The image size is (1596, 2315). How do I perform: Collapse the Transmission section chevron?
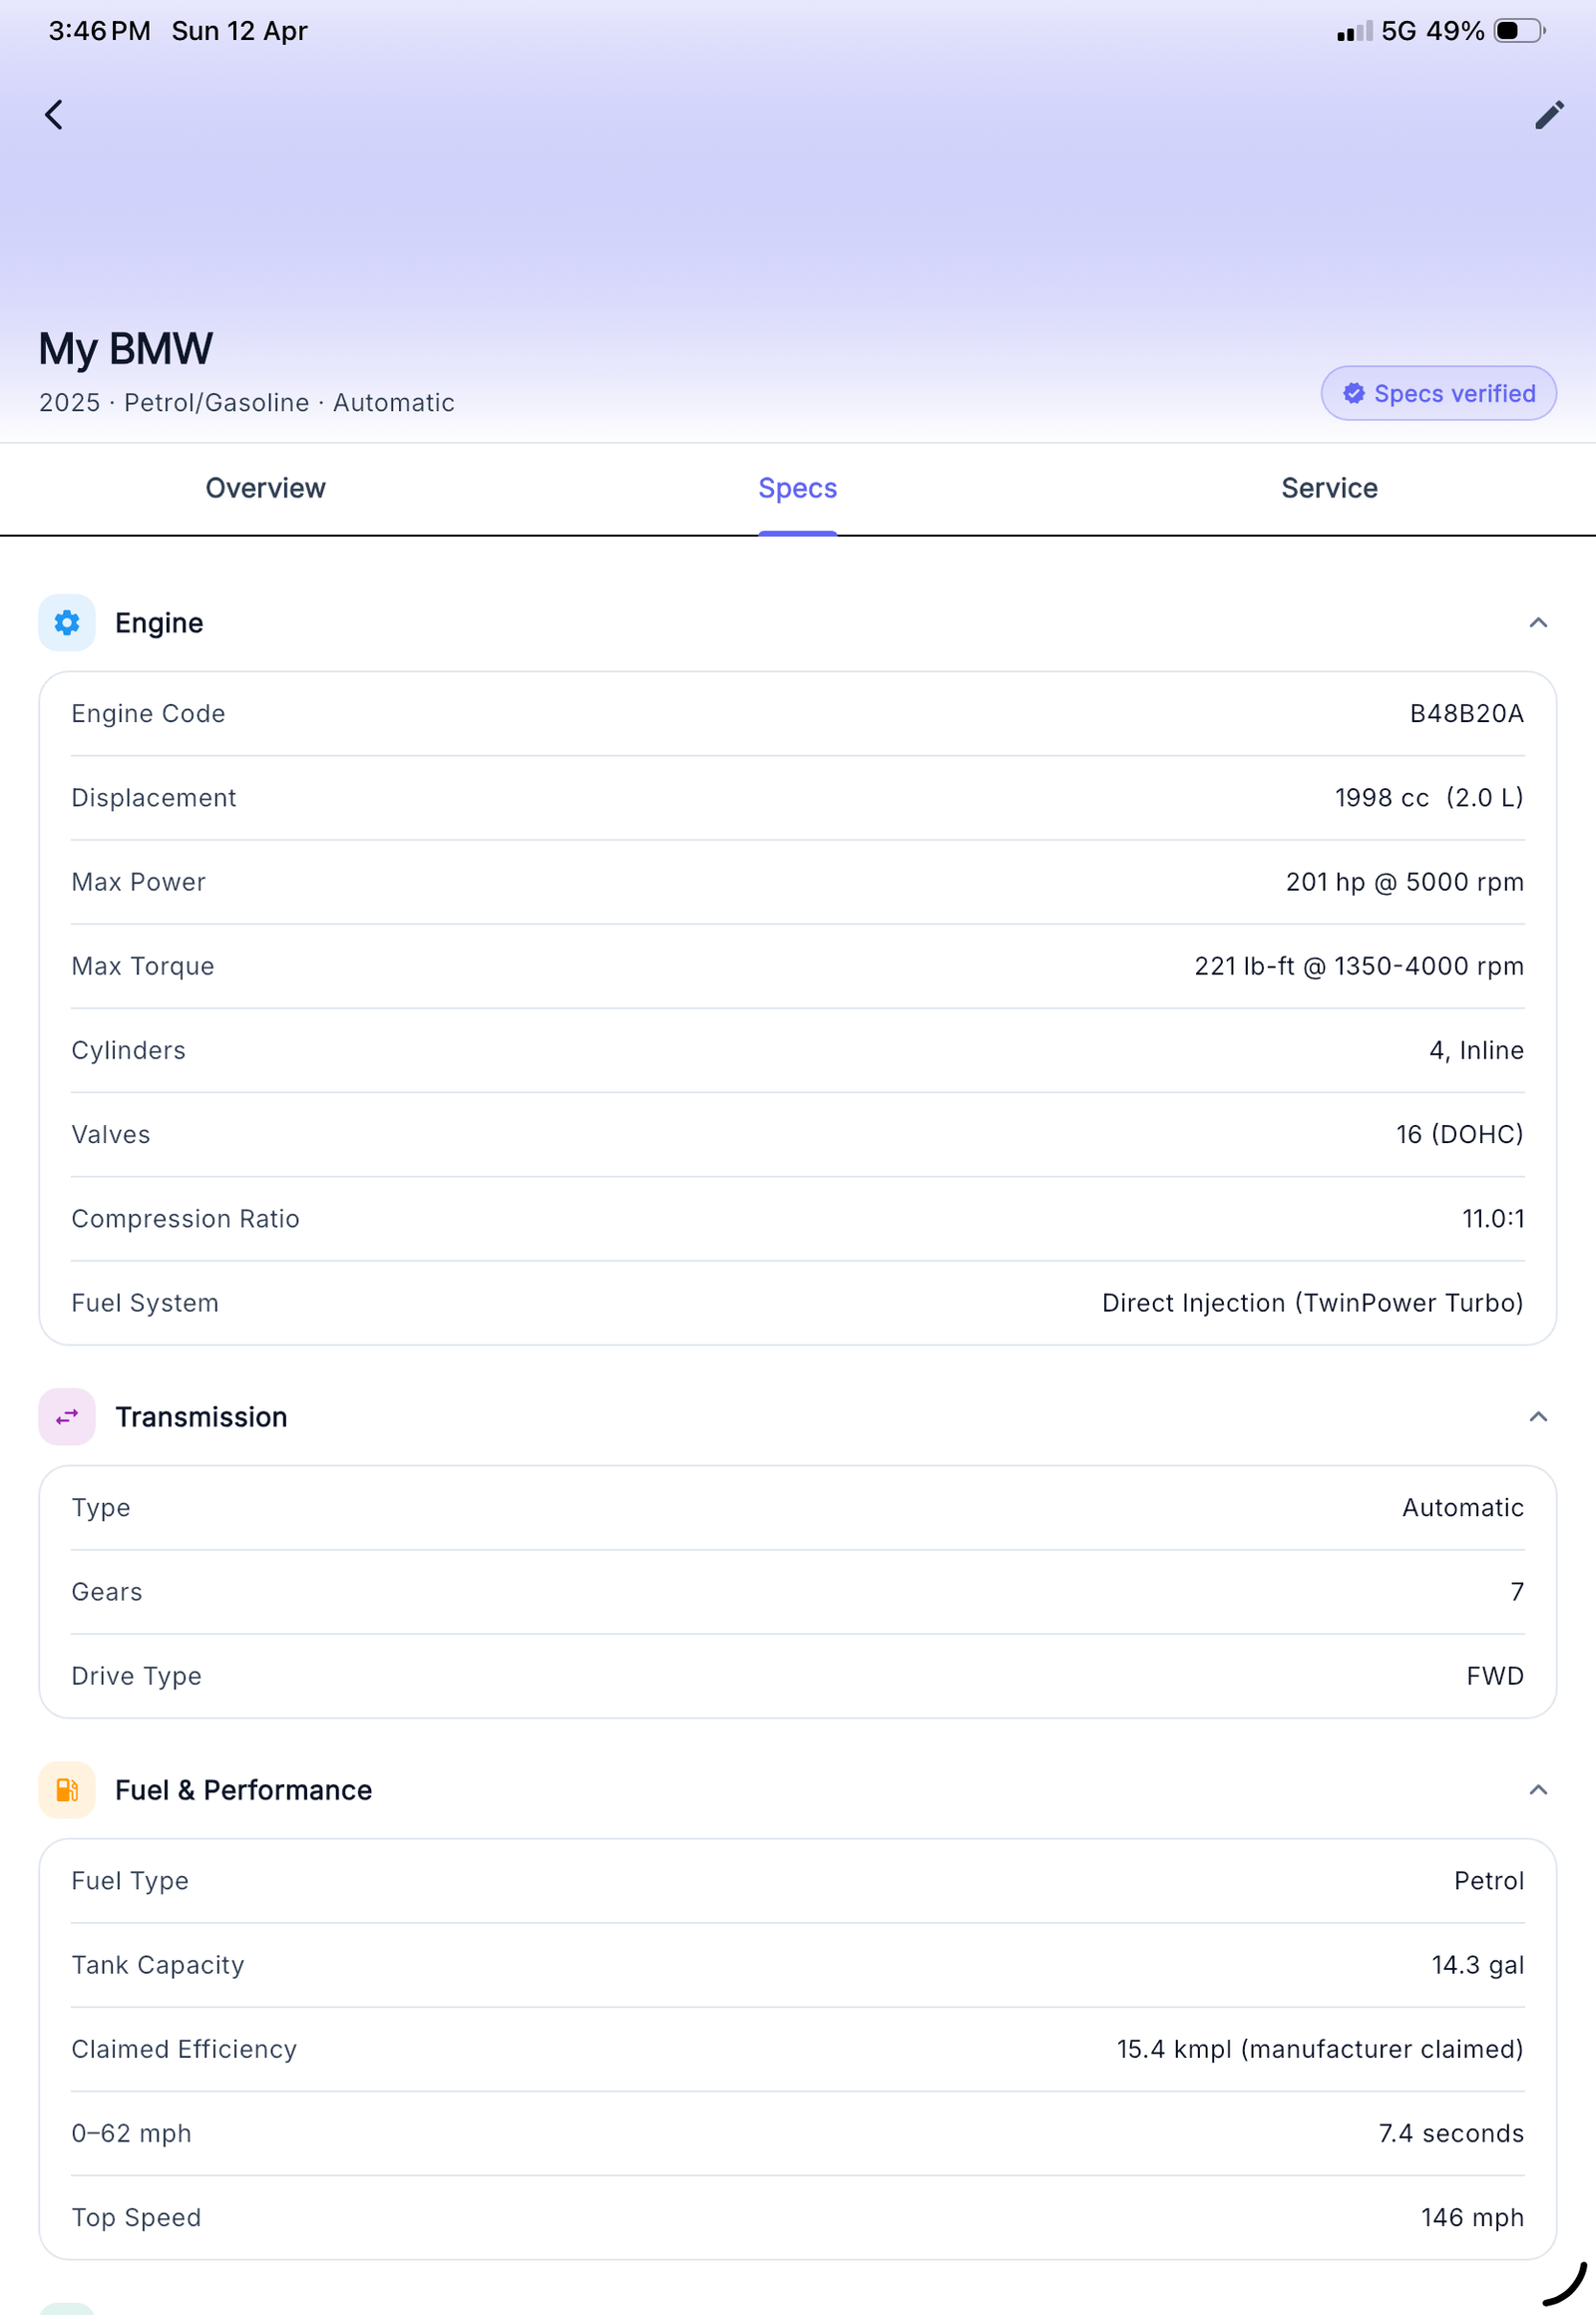1538,1417
